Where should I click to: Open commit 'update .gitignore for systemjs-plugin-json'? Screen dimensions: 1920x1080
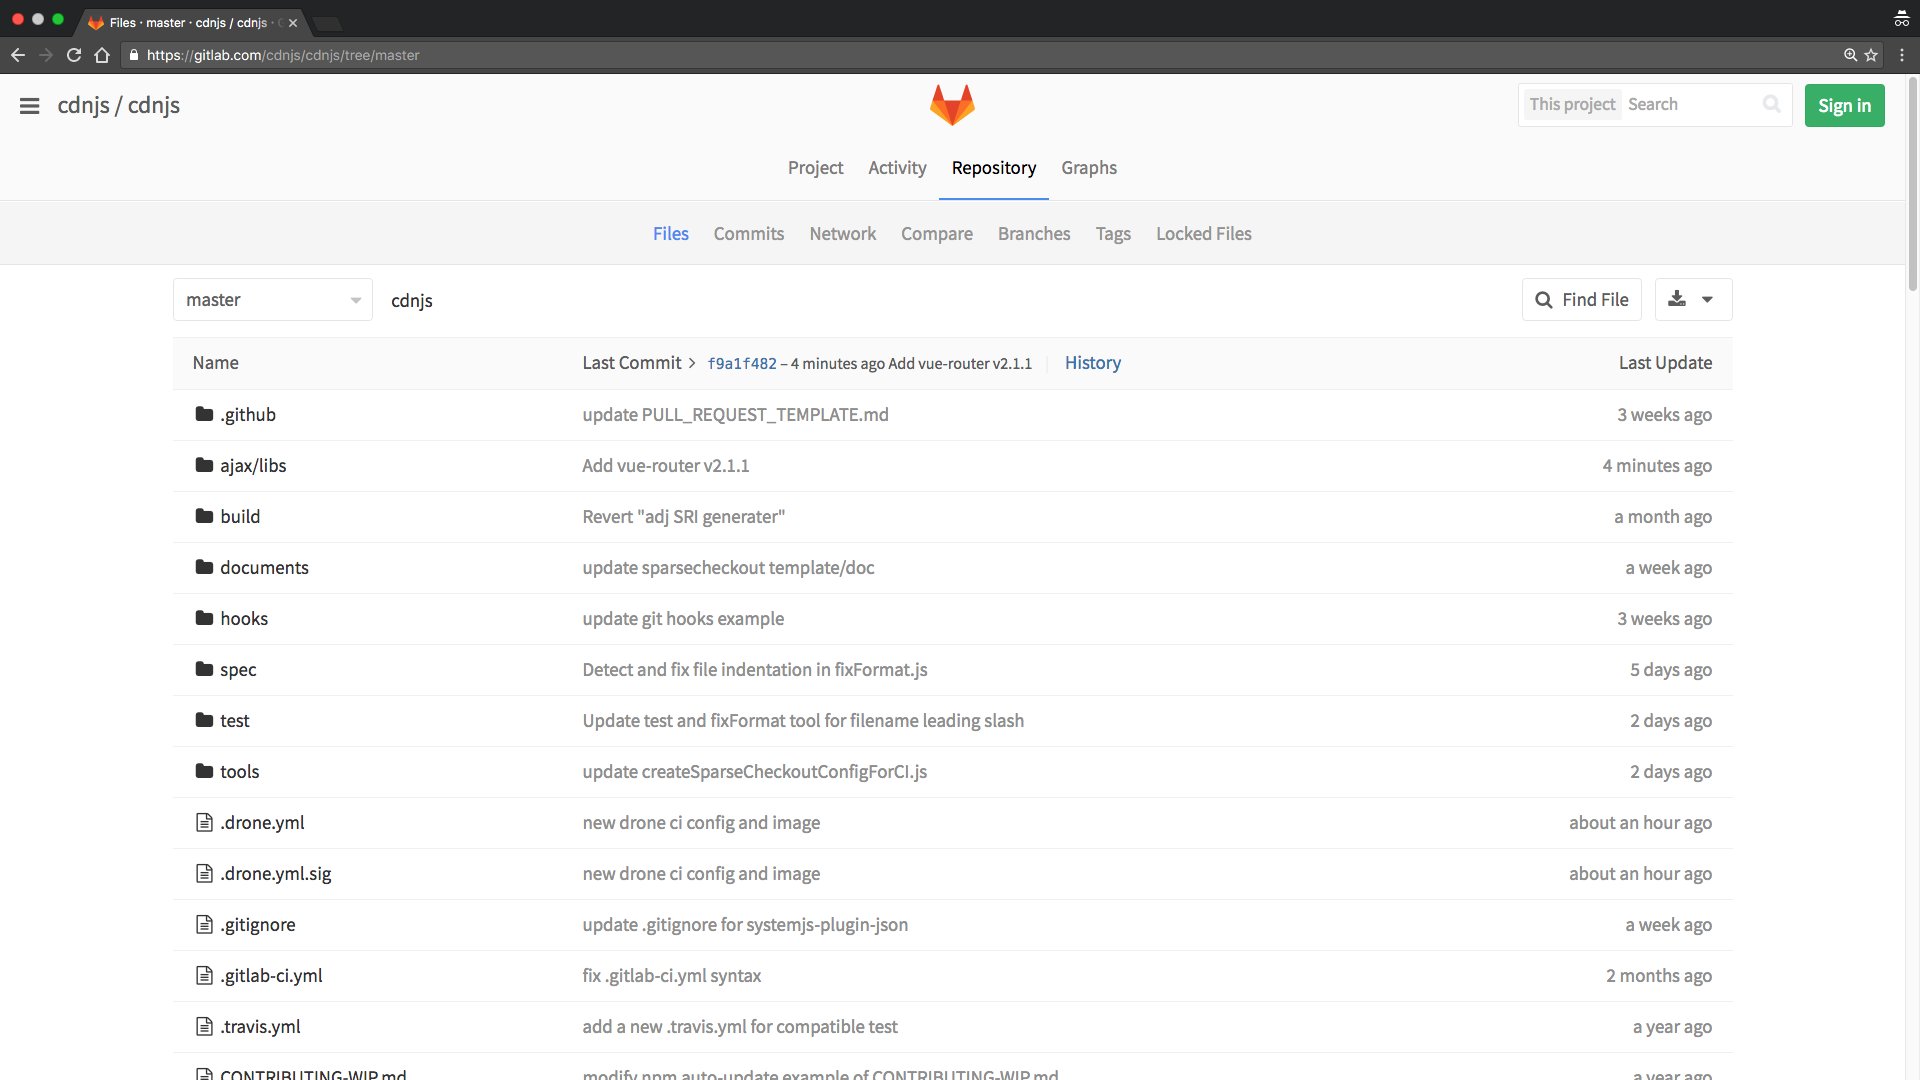[x=745, y=925]
